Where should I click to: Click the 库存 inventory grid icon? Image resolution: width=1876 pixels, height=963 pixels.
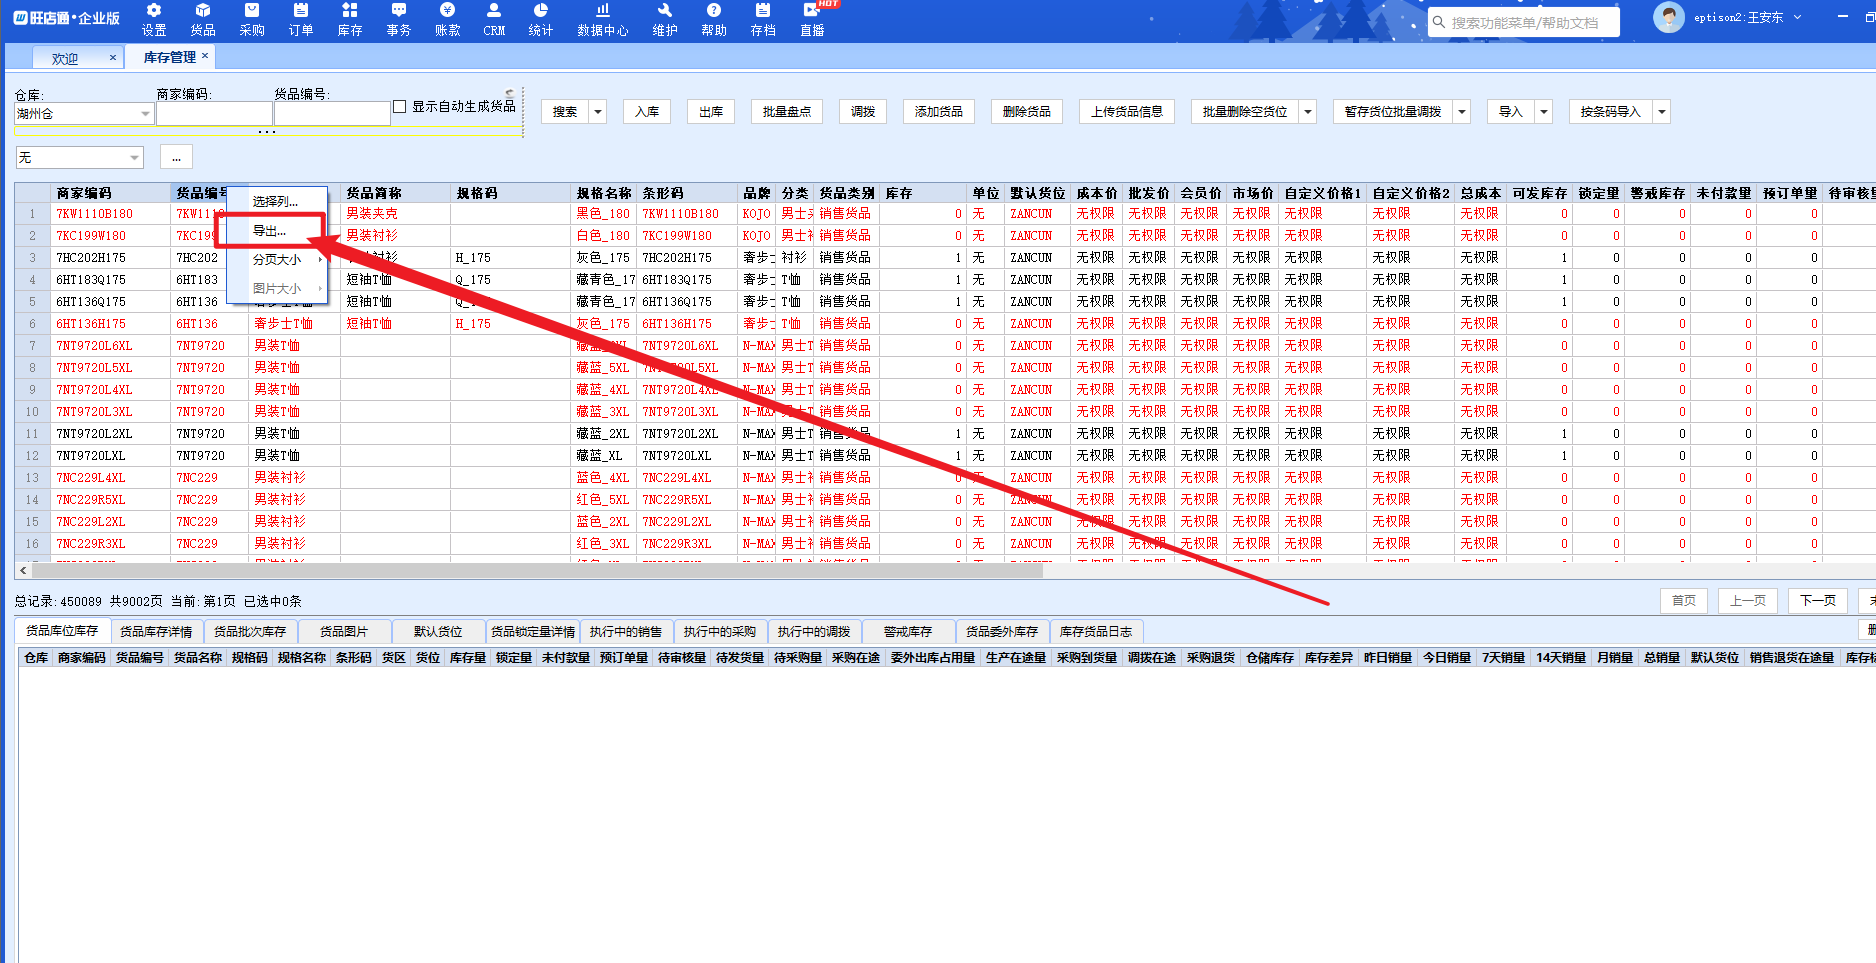pyautogui.click(x=349, y=11)
